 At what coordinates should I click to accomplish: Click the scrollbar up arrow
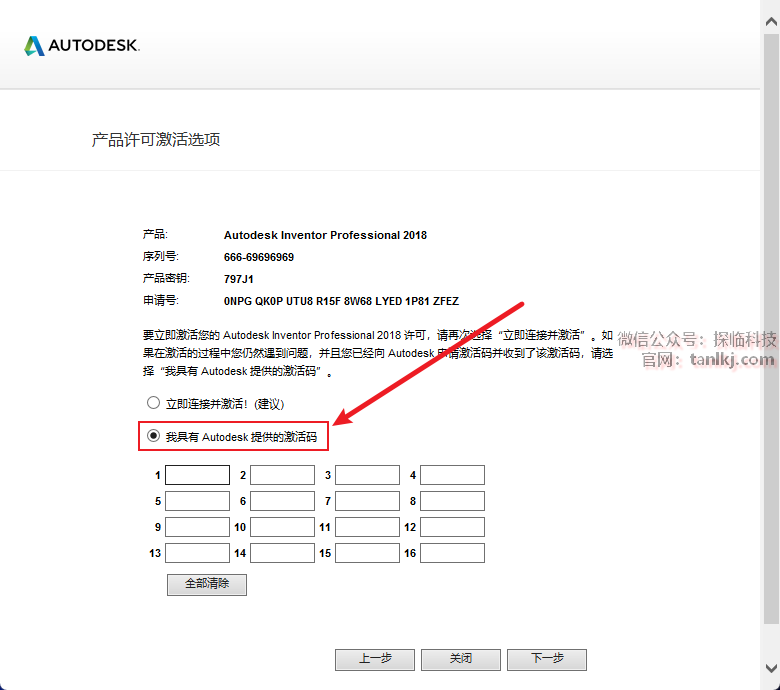pos(772,21)
